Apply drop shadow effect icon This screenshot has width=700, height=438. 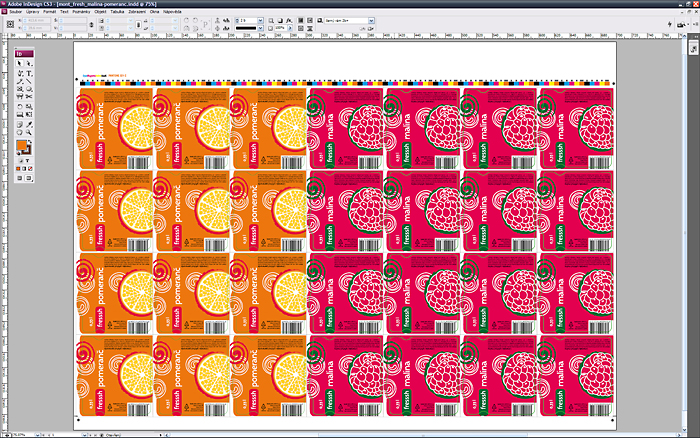(x=280, y=21)
